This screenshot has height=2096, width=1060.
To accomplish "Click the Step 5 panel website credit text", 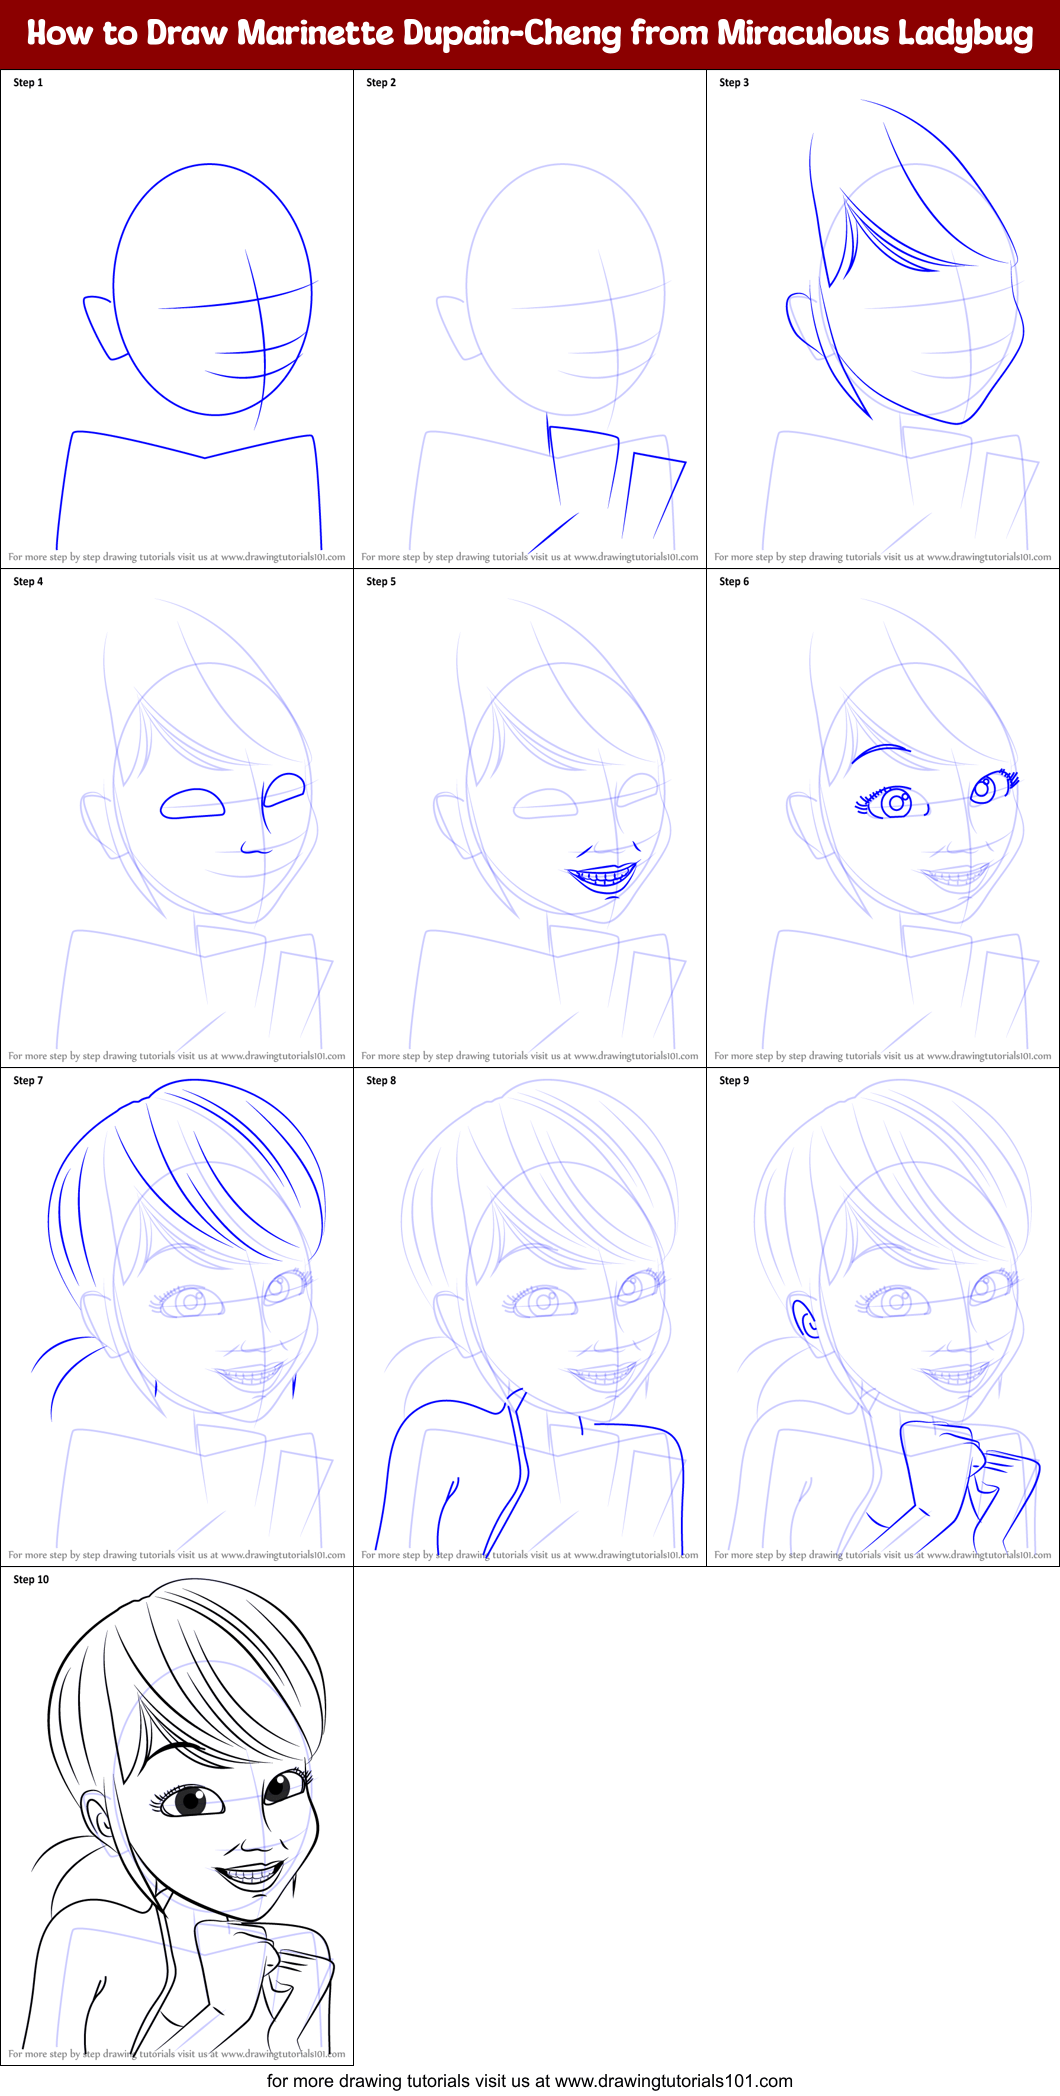I will 530,1056.
